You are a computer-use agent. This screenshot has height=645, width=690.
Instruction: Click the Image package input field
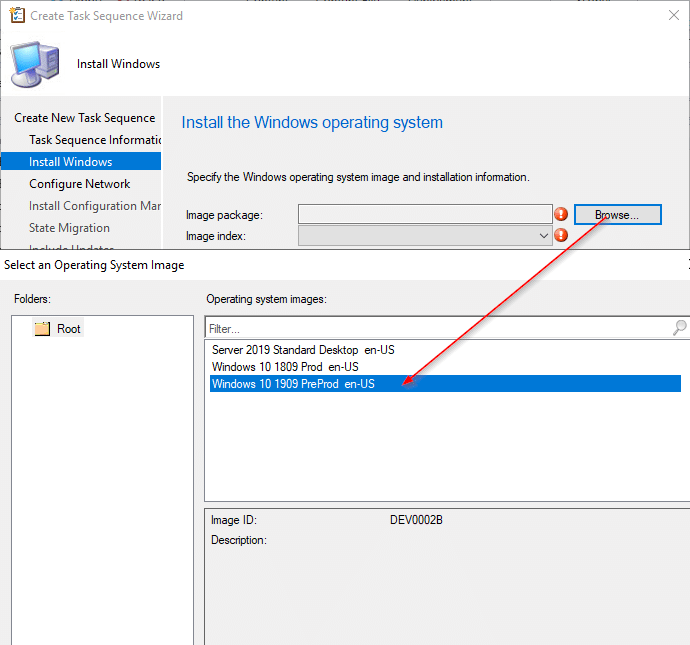pos(425,214)
